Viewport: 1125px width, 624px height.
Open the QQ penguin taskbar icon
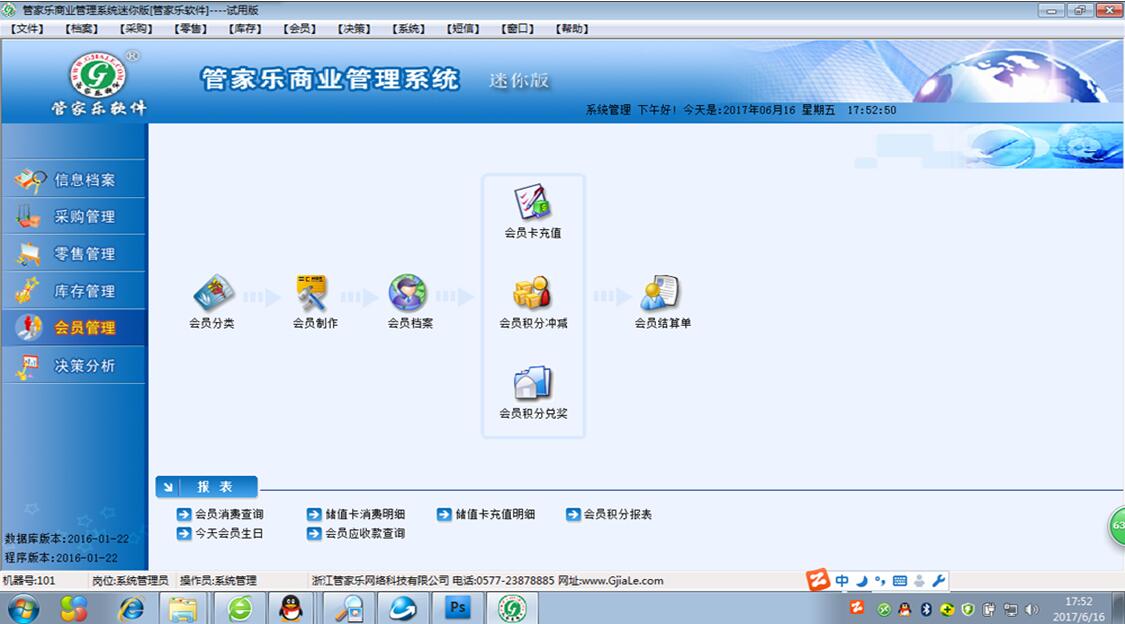(x=291, y=609)
